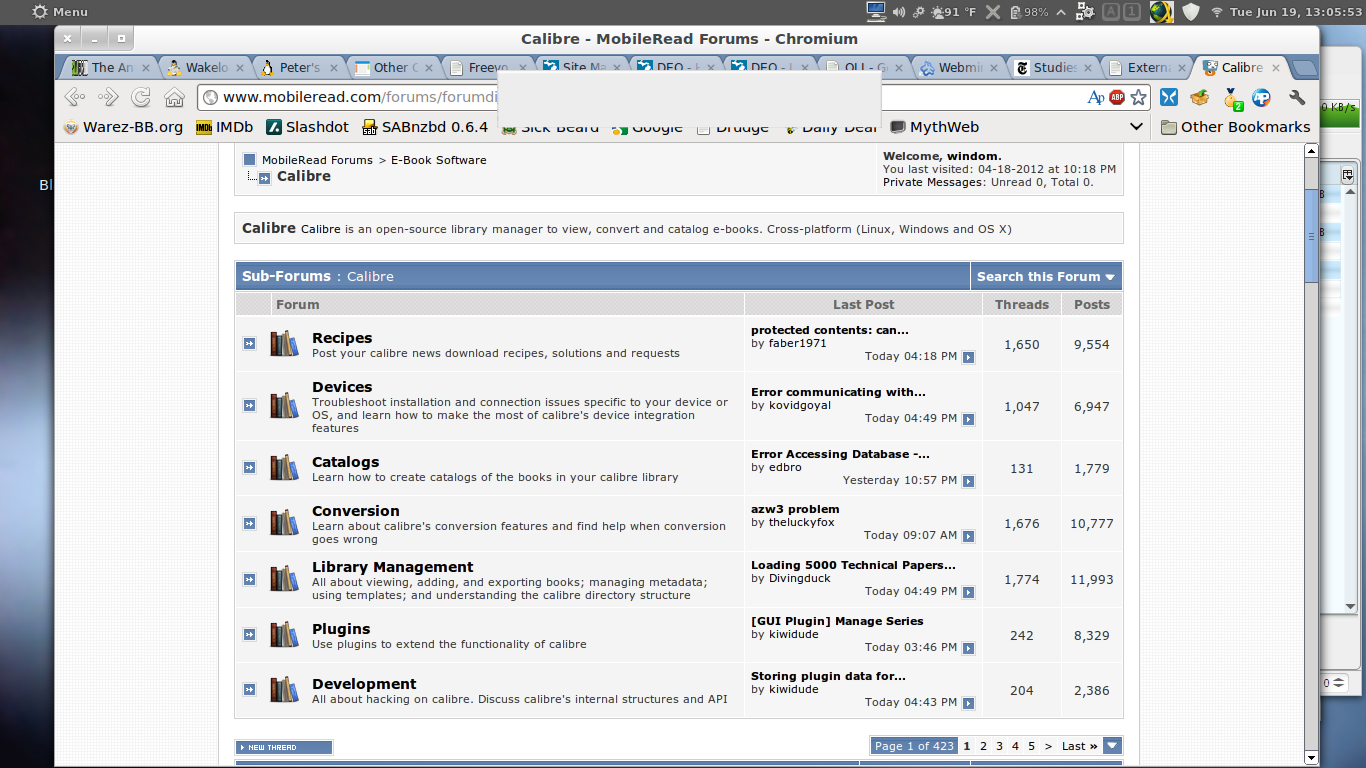Click the shield icon in the top panel

[1190, 12]
